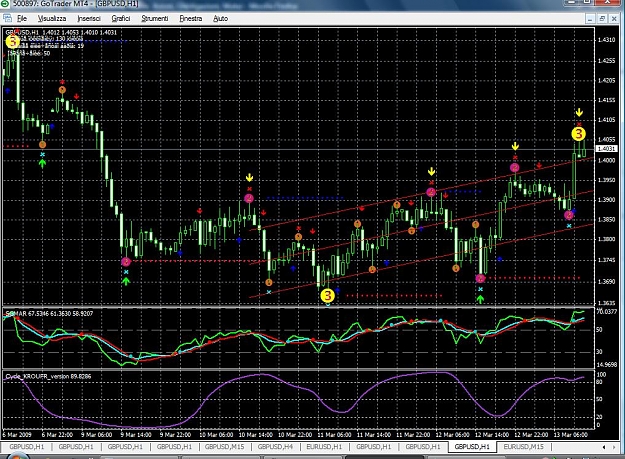Click the 100 level on Cycle indicator scale
The height and width of the screenshot is (459, 625).
click(x=601, y=375)
